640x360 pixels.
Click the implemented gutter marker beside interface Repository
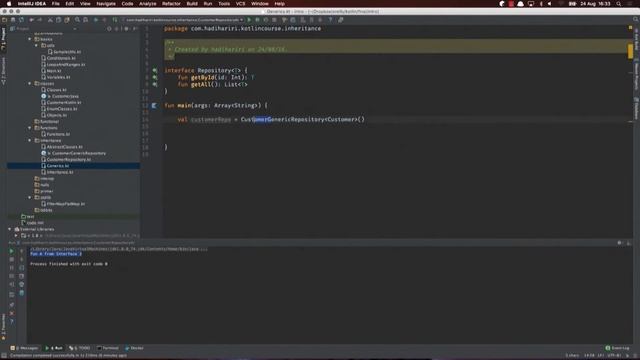coord(155,71)
